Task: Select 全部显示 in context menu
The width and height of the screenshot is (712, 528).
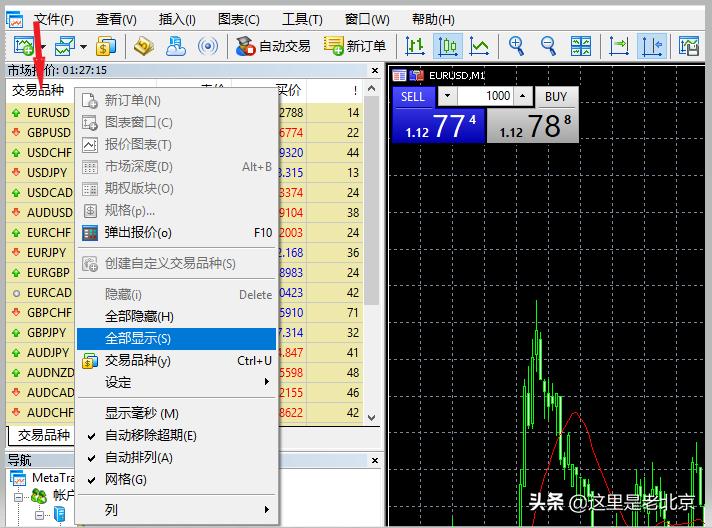Action: (137, 339)
